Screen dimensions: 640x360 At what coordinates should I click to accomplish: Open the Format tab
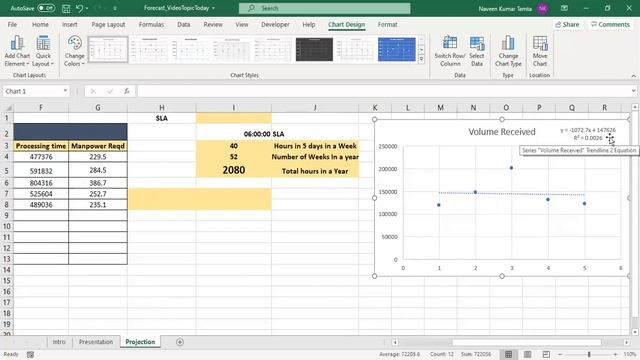[387, 24]
